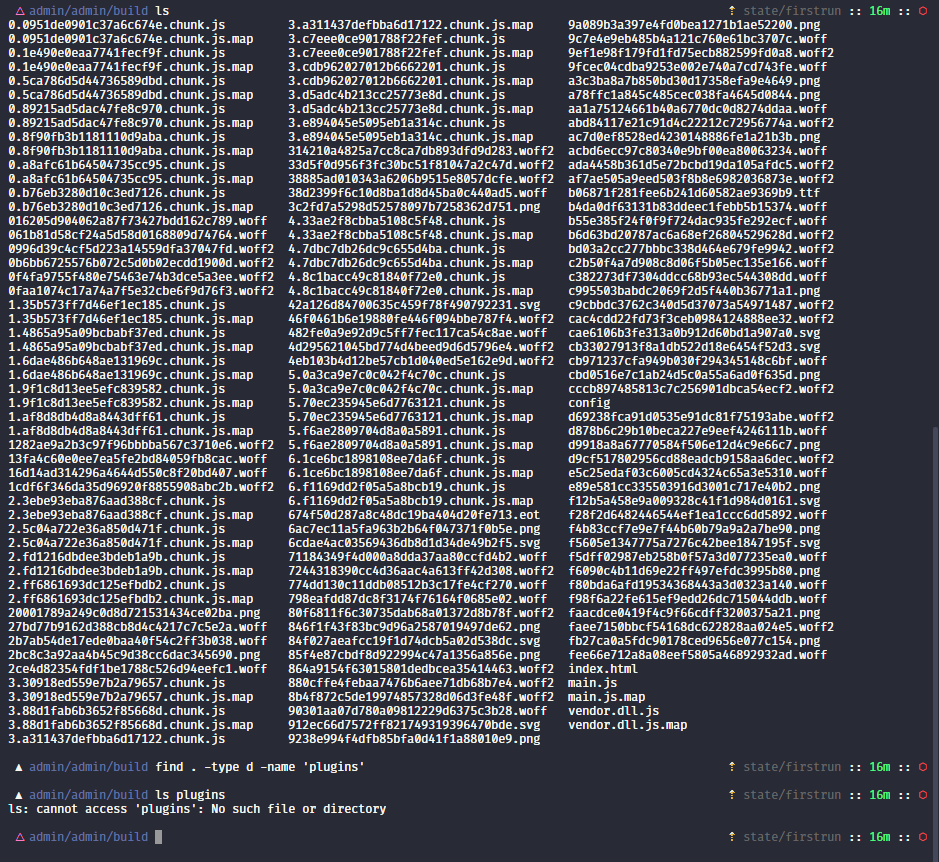This screenshot has height=862, width=939.
Task: Click '16m' timer on the 'ls plugins' line
Action: coord(880,795)
